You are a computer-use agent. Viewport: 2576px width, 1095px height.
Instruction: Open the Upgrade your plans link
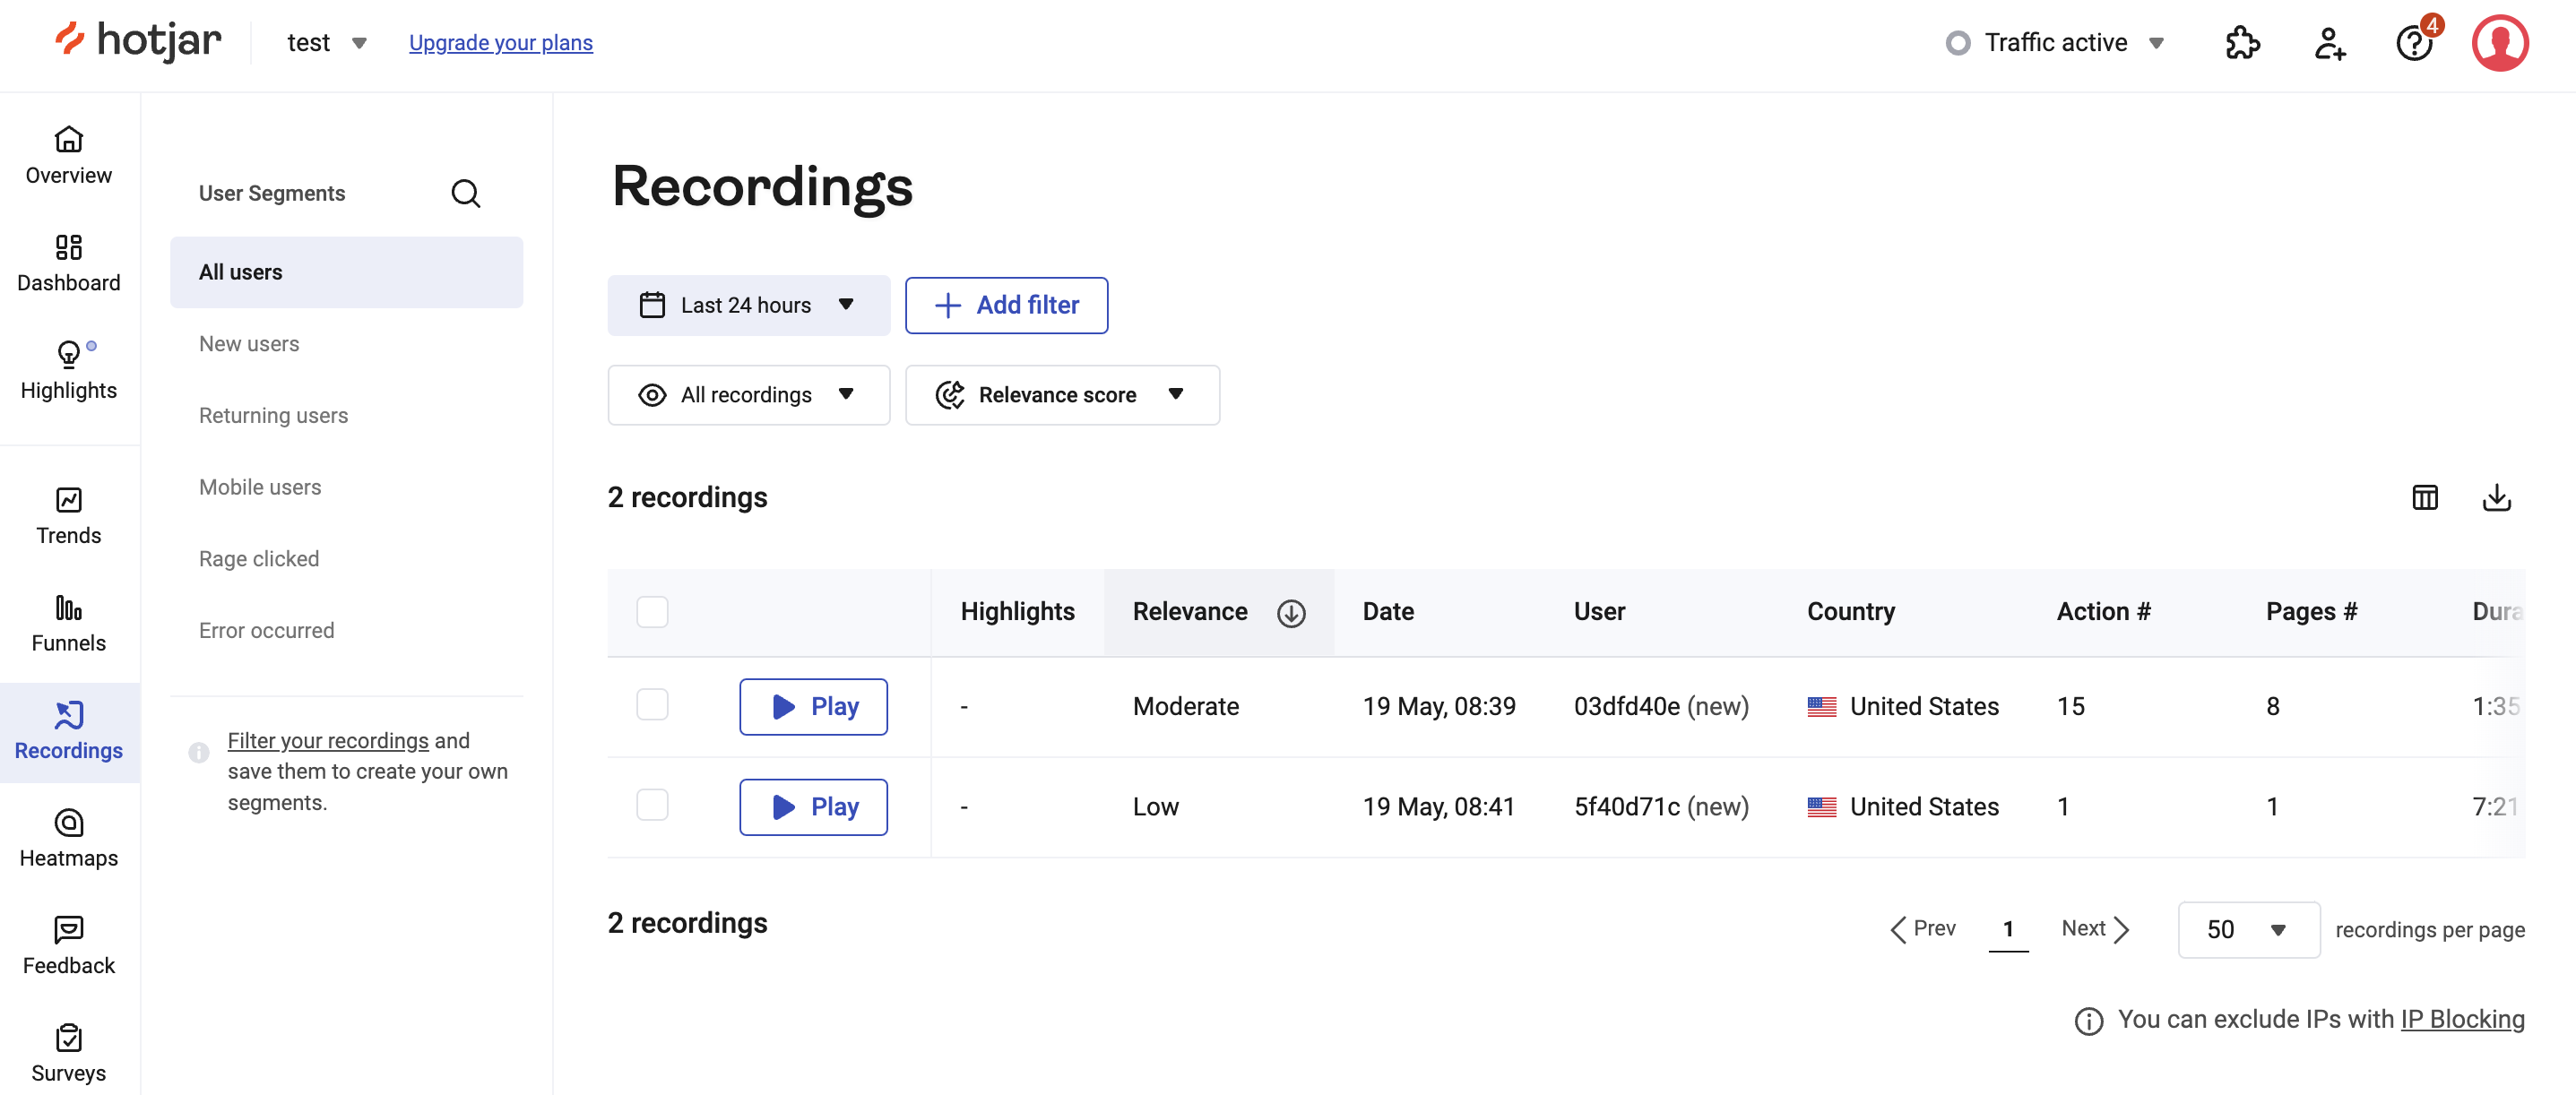[x=500, y=43]
